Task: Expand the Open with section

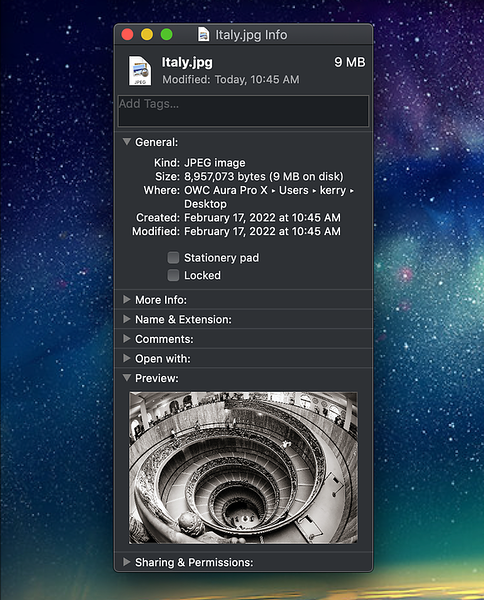Action: (127, 358)
